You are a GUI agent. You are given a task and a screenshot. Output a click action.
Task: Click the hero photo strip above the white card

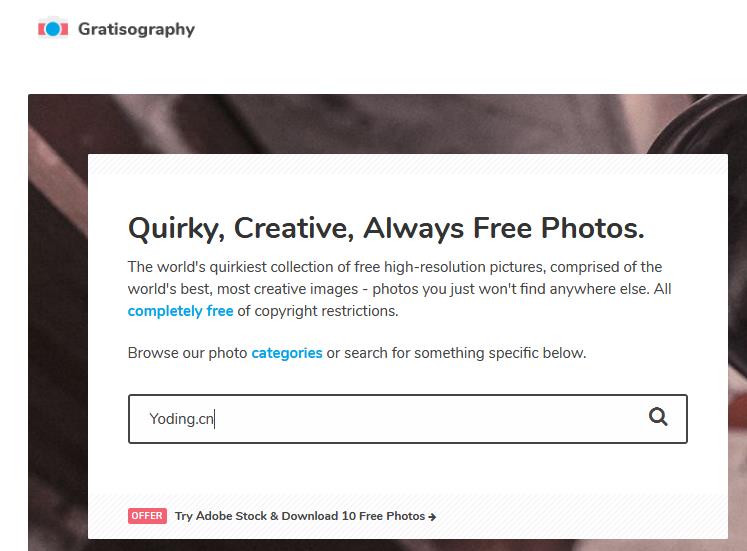click(x=400, y=123)
